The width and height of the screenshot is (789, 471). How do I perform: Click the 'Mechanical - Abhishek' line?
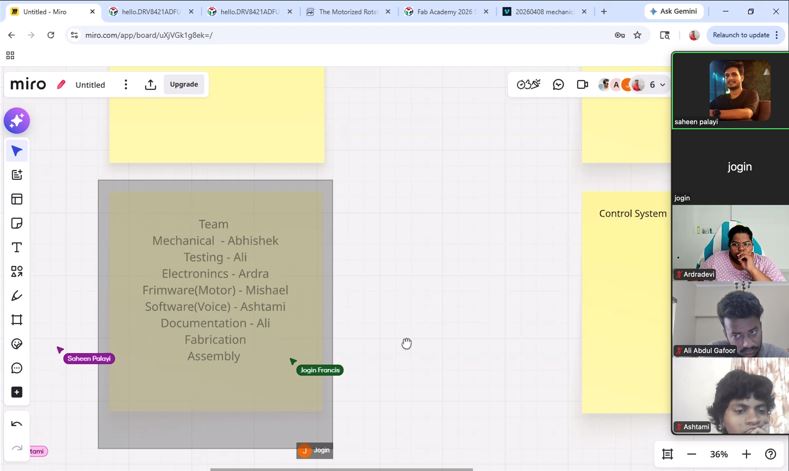coord(215,241)
